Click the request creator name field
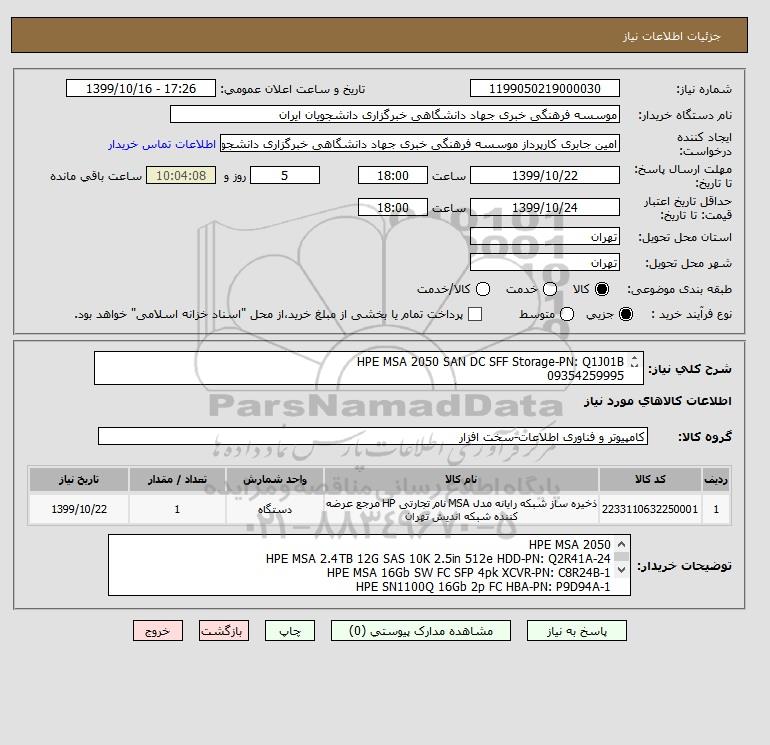The image size is (770, 745). tap(420, 144)
